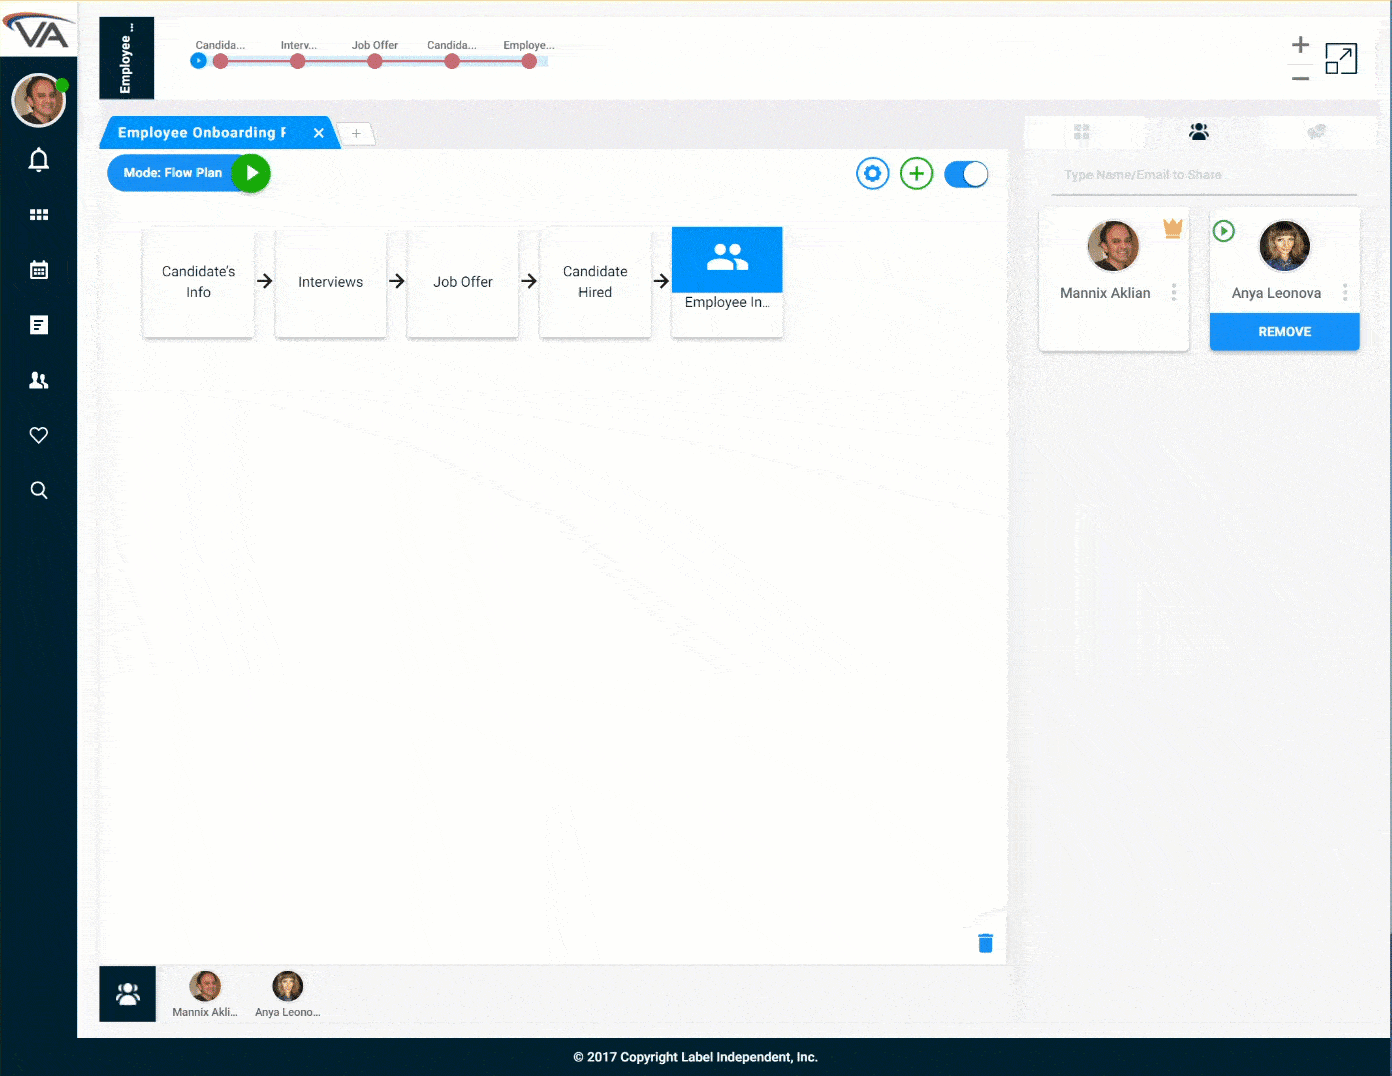
Task: Click arrow before Employee In.. card
Action: 661,281
